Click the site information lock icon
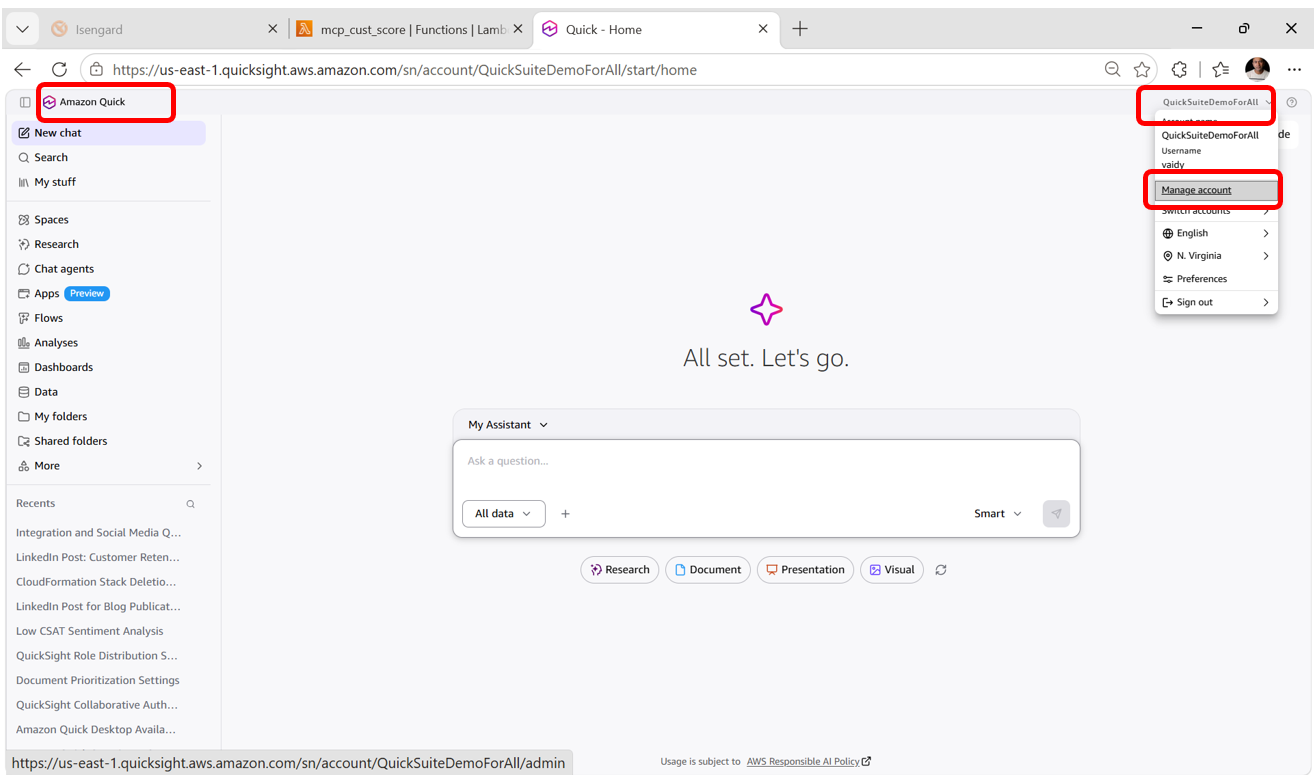Image resolution: width=1314 pixels, height=775 pixels. (96, 70)
